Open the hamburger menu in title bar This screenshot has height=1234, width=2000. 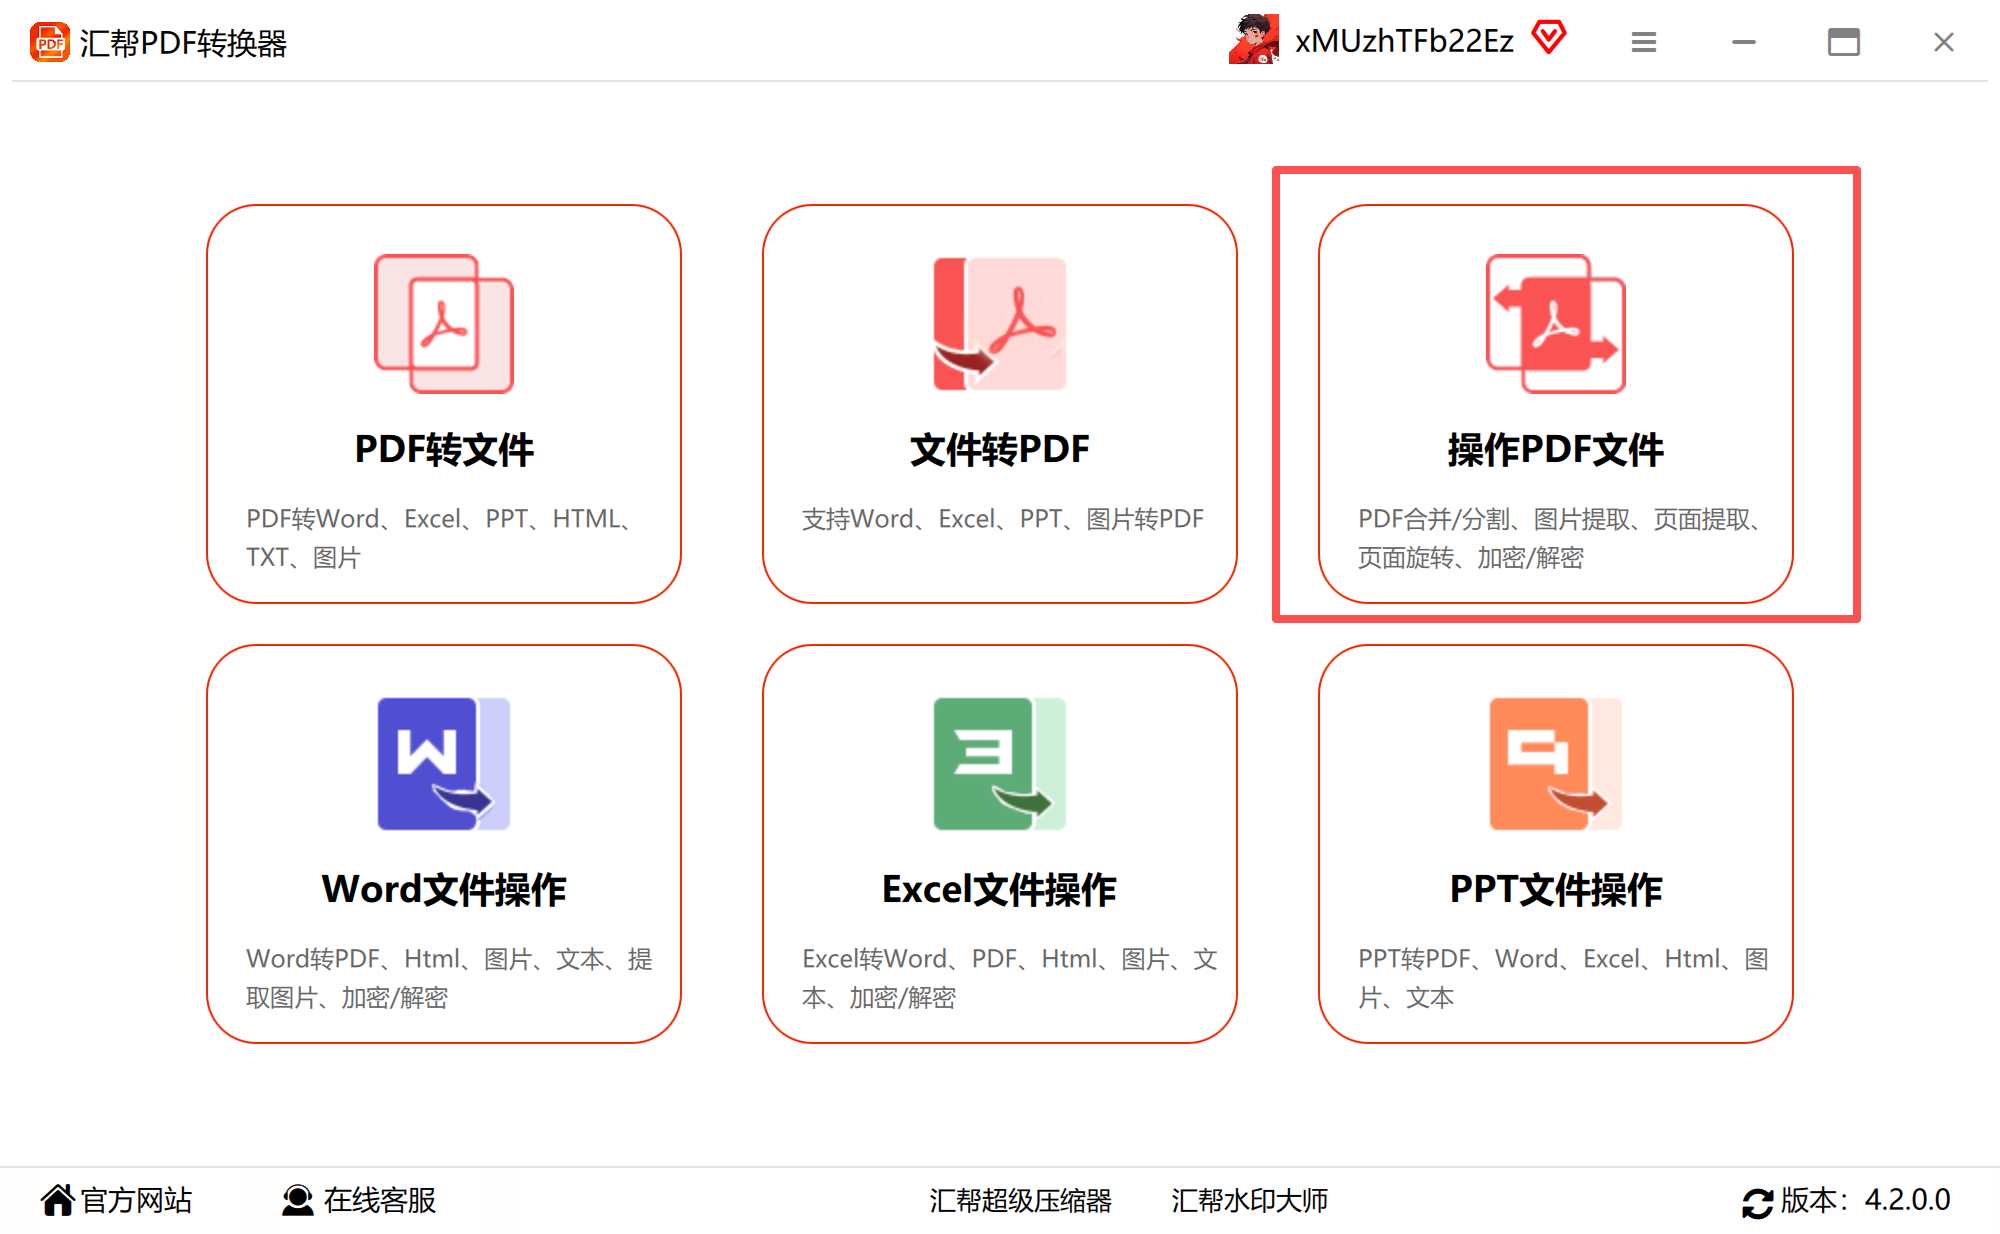1644,42
